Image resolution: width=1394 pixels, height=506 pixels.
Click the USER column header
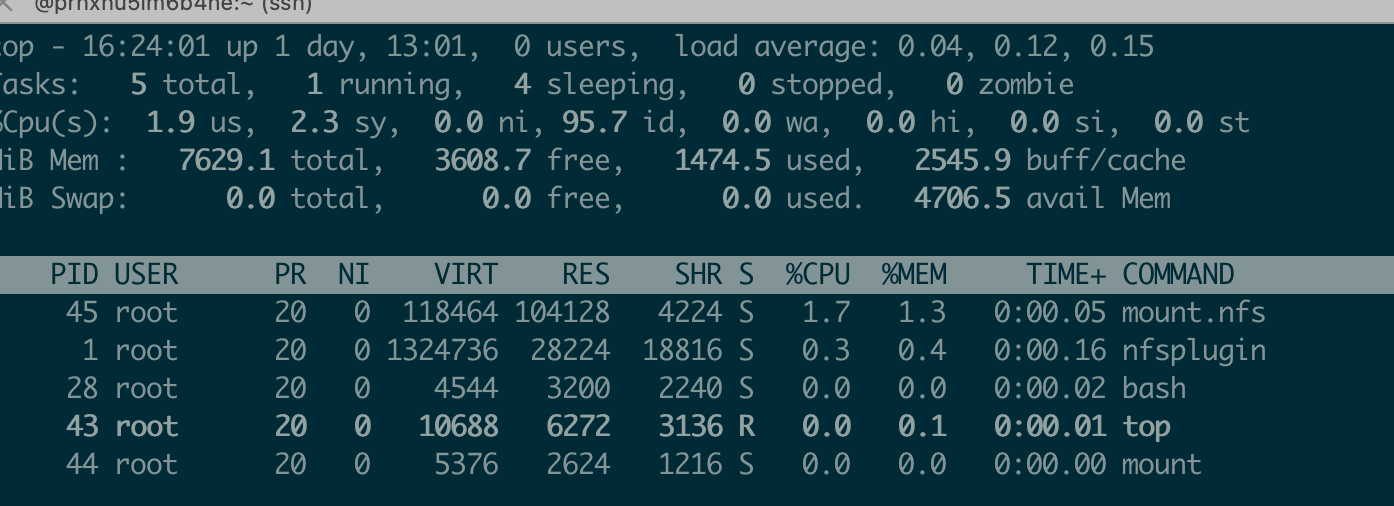tap(146, 274)
